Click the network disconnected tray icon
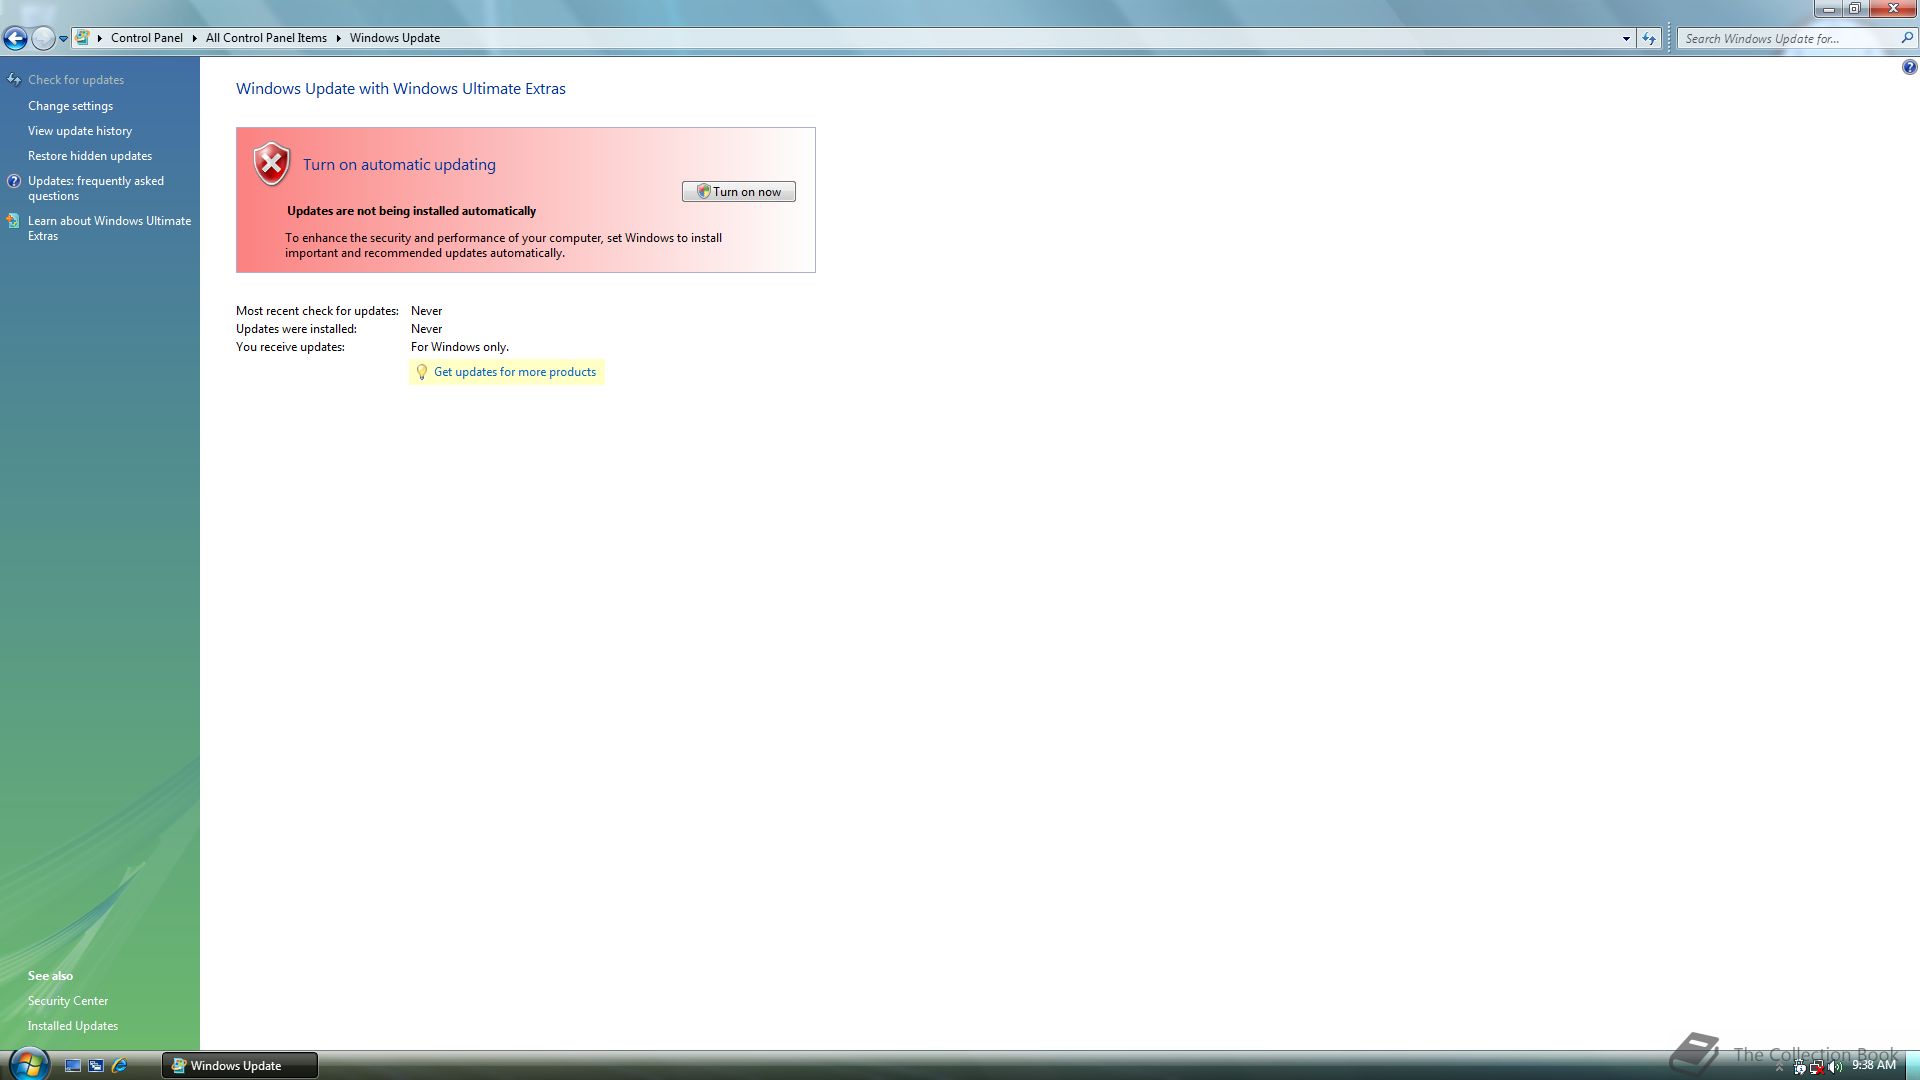 tap(1816, 1067)
